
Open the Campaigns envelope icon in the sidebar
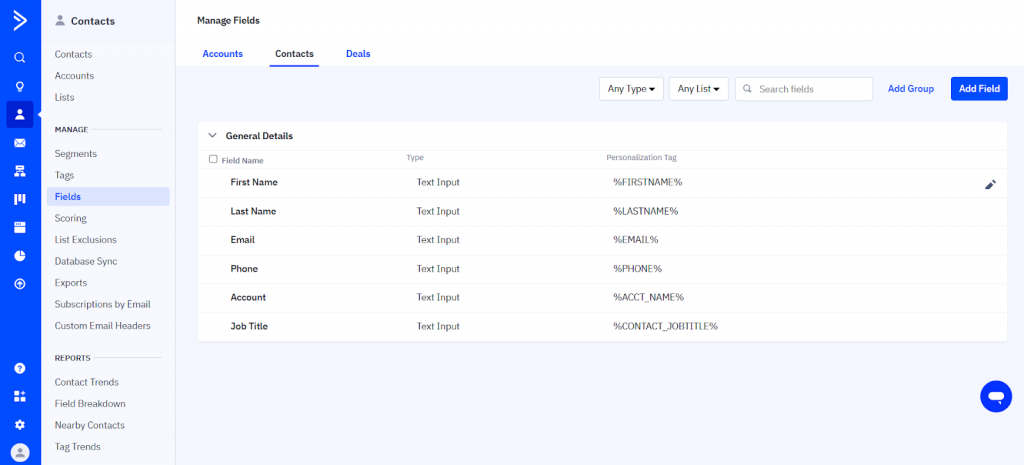(20, 143)
